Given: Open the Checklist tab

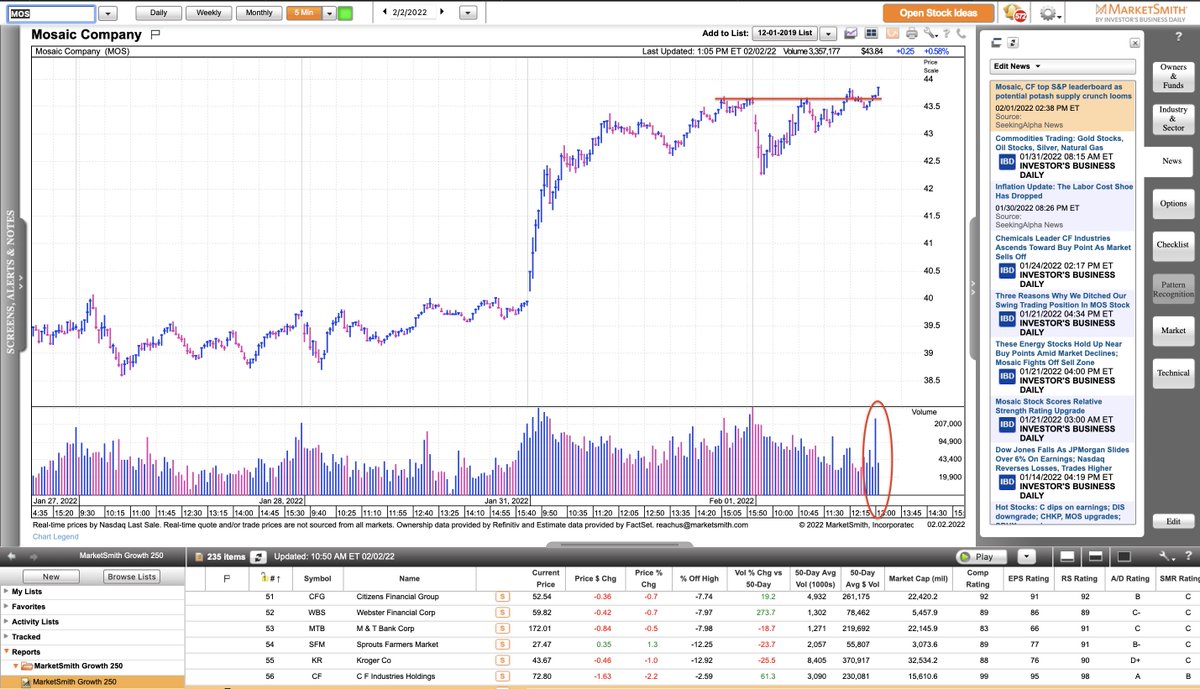Looking at the screenshot, I should click(x=1173, y=245).
